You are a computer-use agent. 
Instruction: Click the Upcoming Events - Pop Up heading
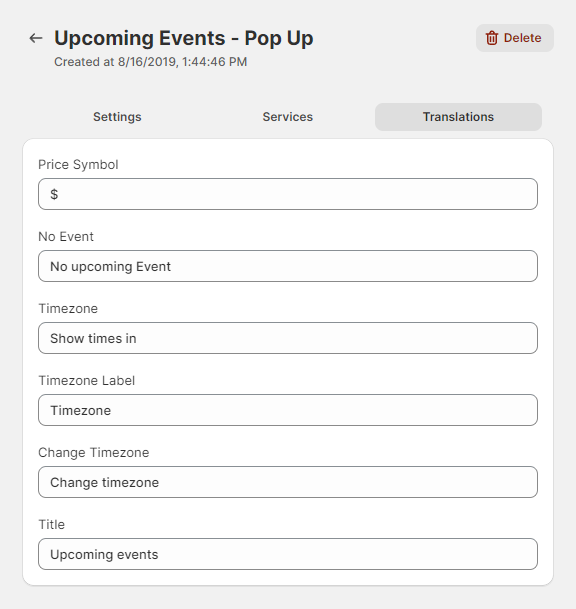pyautogui.click(x=184, y=38)
